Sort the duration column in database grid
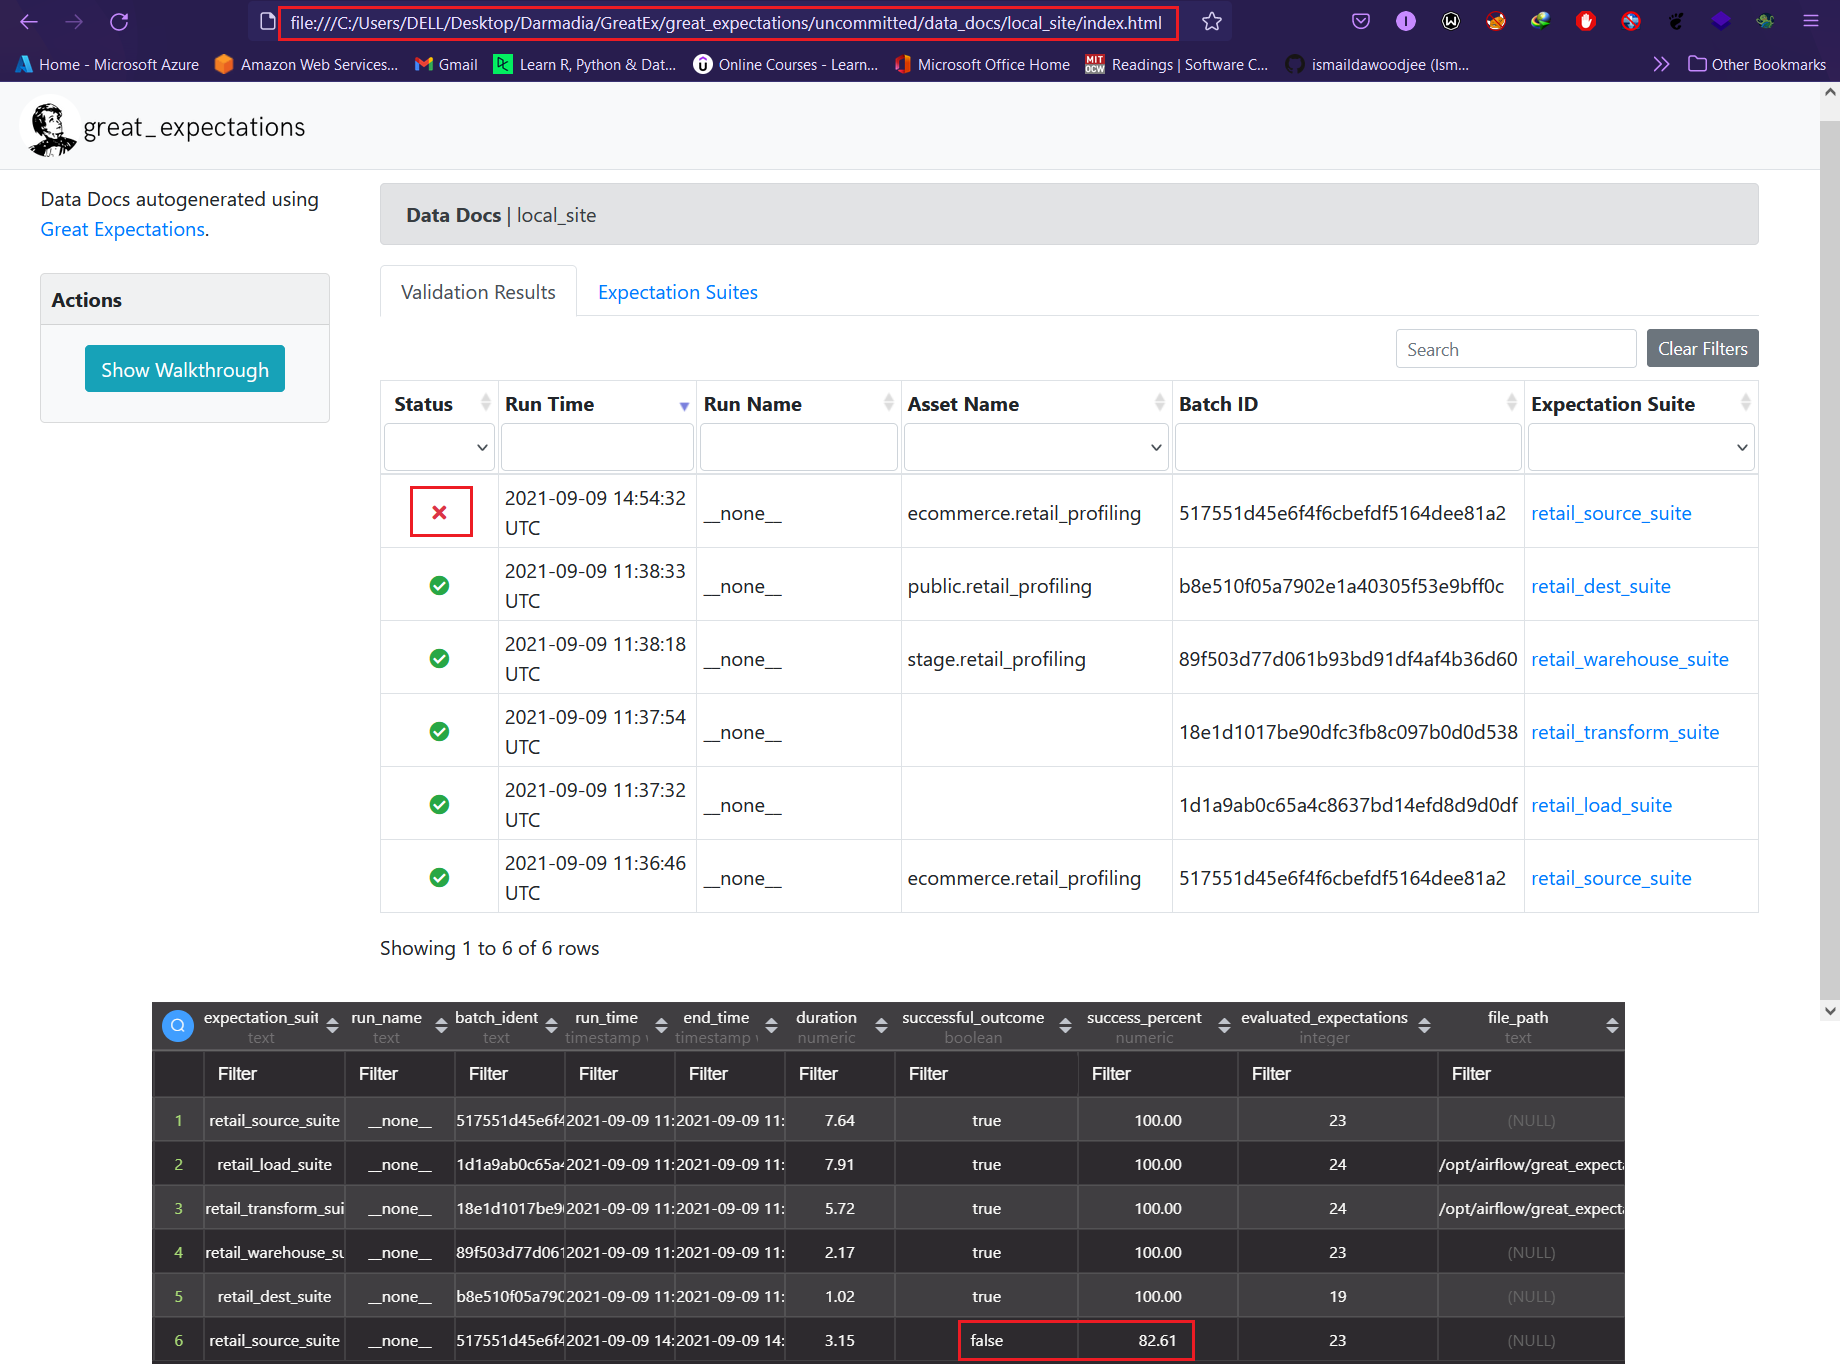This screenshot has height=1366, width=1840. coord(881,1026)
